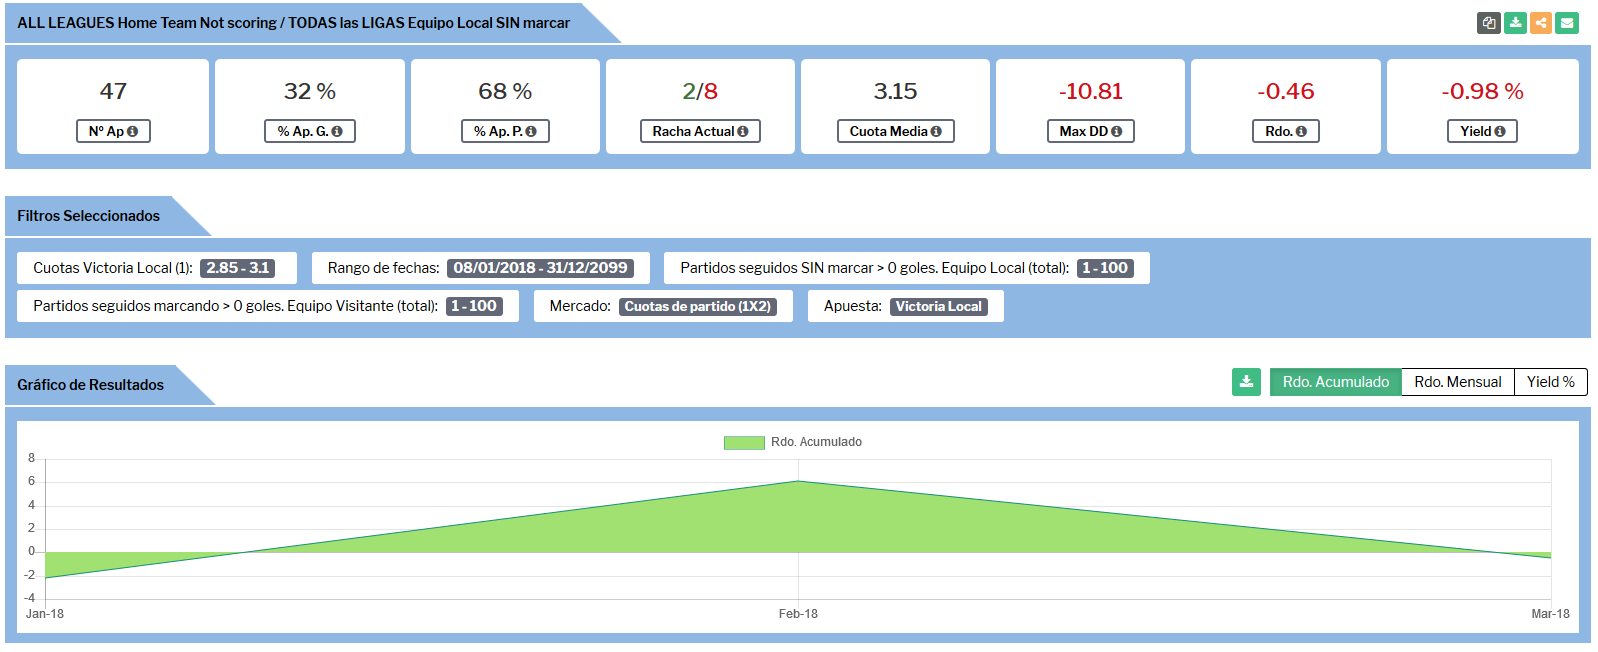Click the 3.15 average odds value
The image size is (1598, 652).
895,91
